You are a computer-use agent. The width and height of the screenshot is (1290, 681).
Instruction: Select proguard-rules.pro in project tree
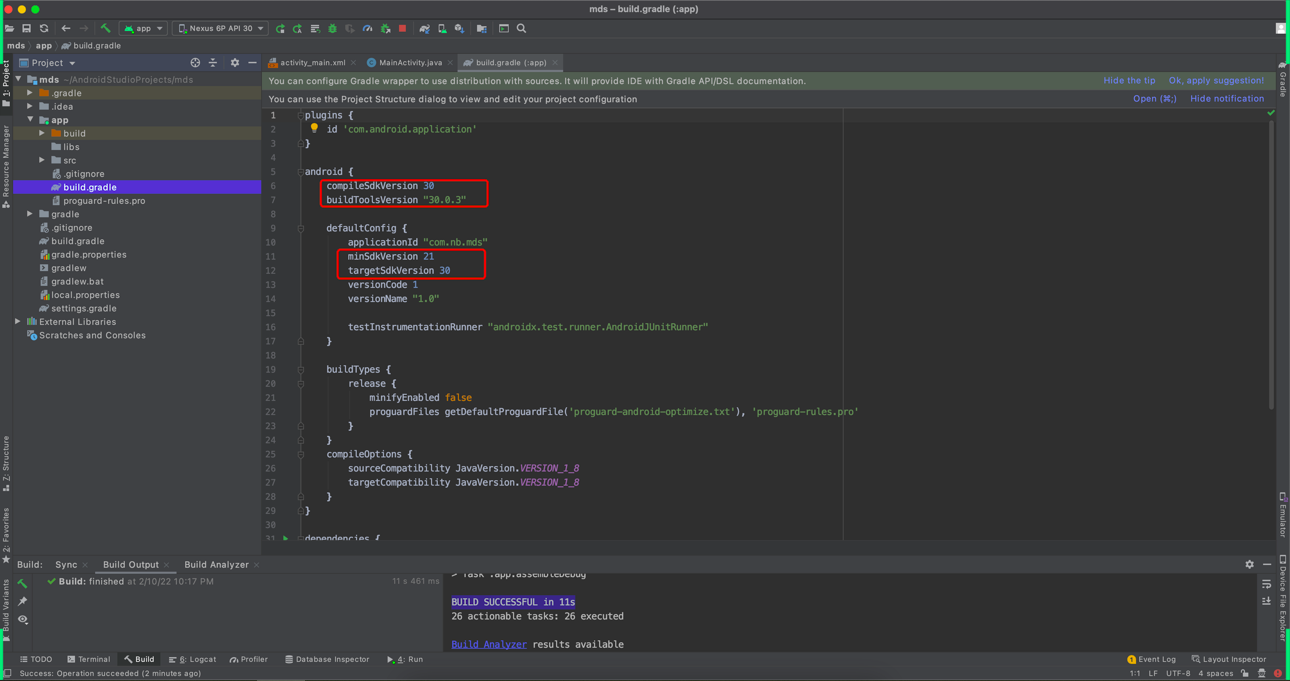tap(104, 201)
